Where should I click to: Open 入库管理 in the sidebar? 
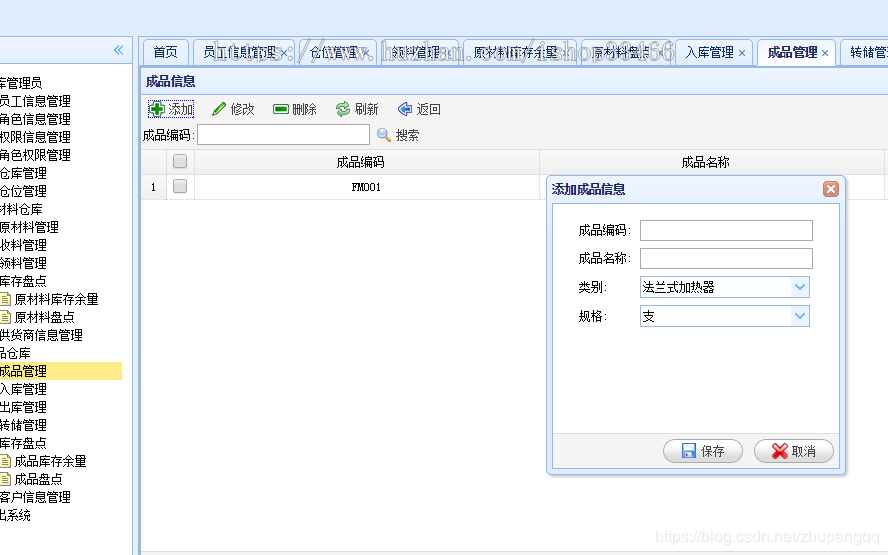click(x=23, y=390)
